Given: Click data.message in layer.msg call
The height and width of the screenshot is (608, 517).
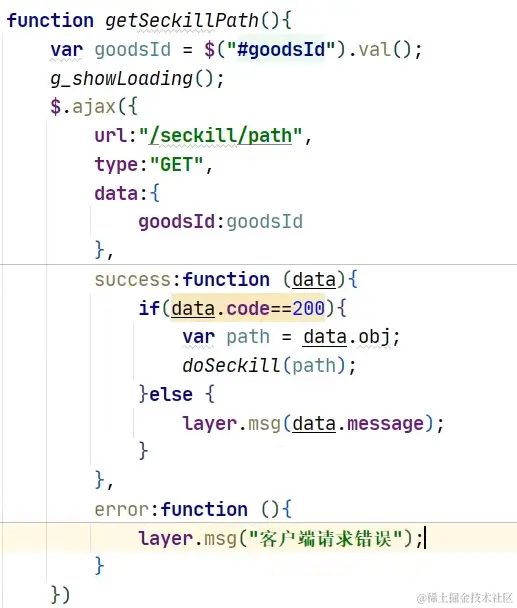Looking at the screenshot, I should (358, 423).
